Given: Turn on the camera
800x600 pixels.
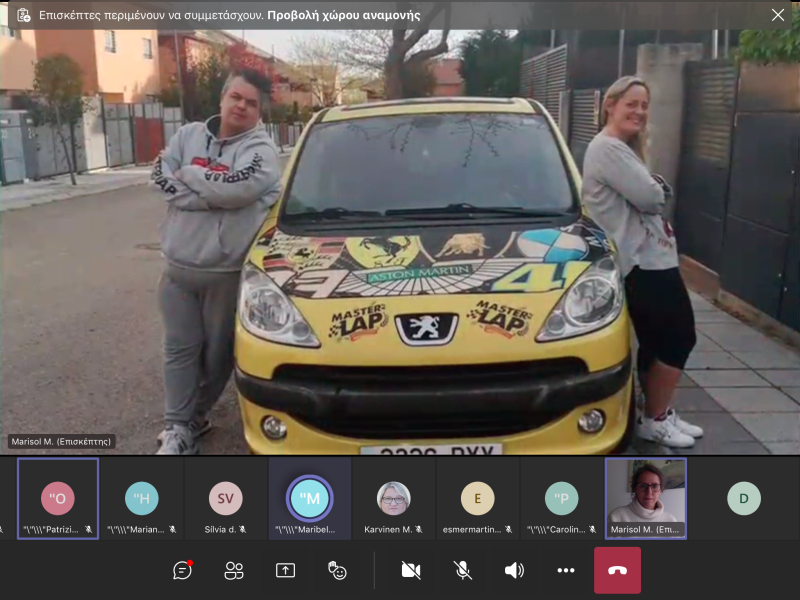Looking at the screenshot, I should point(410,570).
